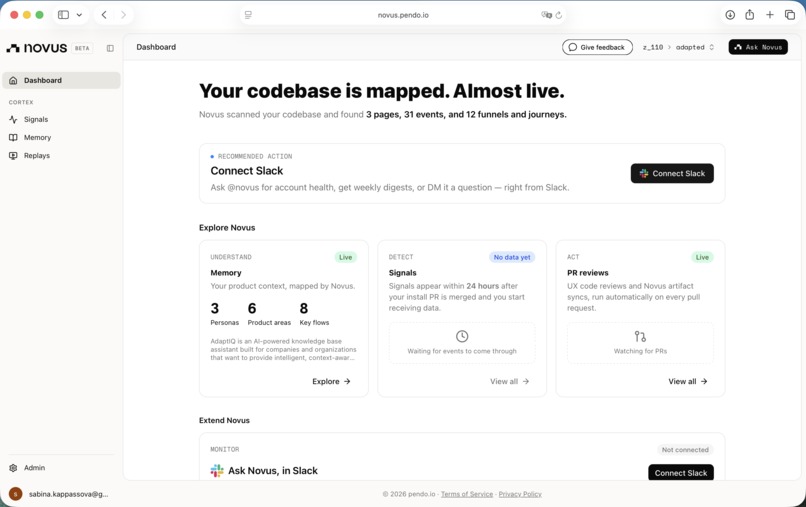Click the translate icon in address bar

(x=546, y=15)
